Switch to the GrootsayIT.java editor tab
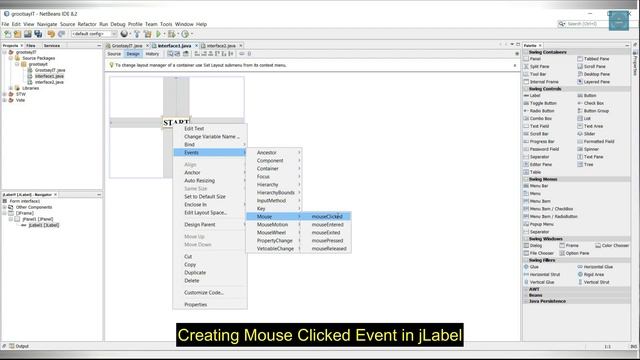 point(127,46)
